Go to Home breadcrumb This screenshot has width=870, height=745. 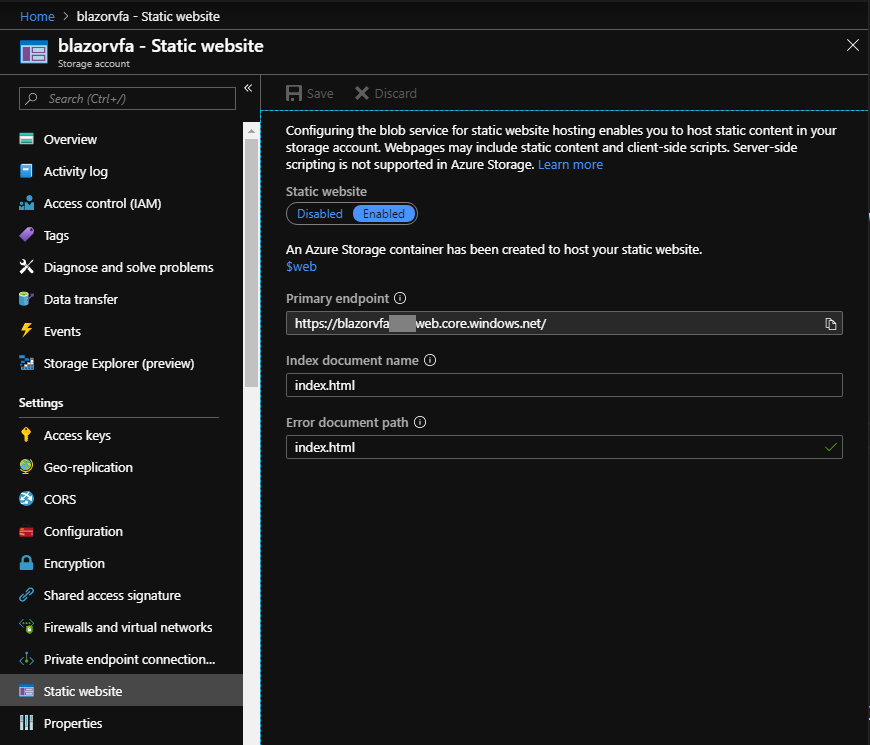[x=37, y=17]
